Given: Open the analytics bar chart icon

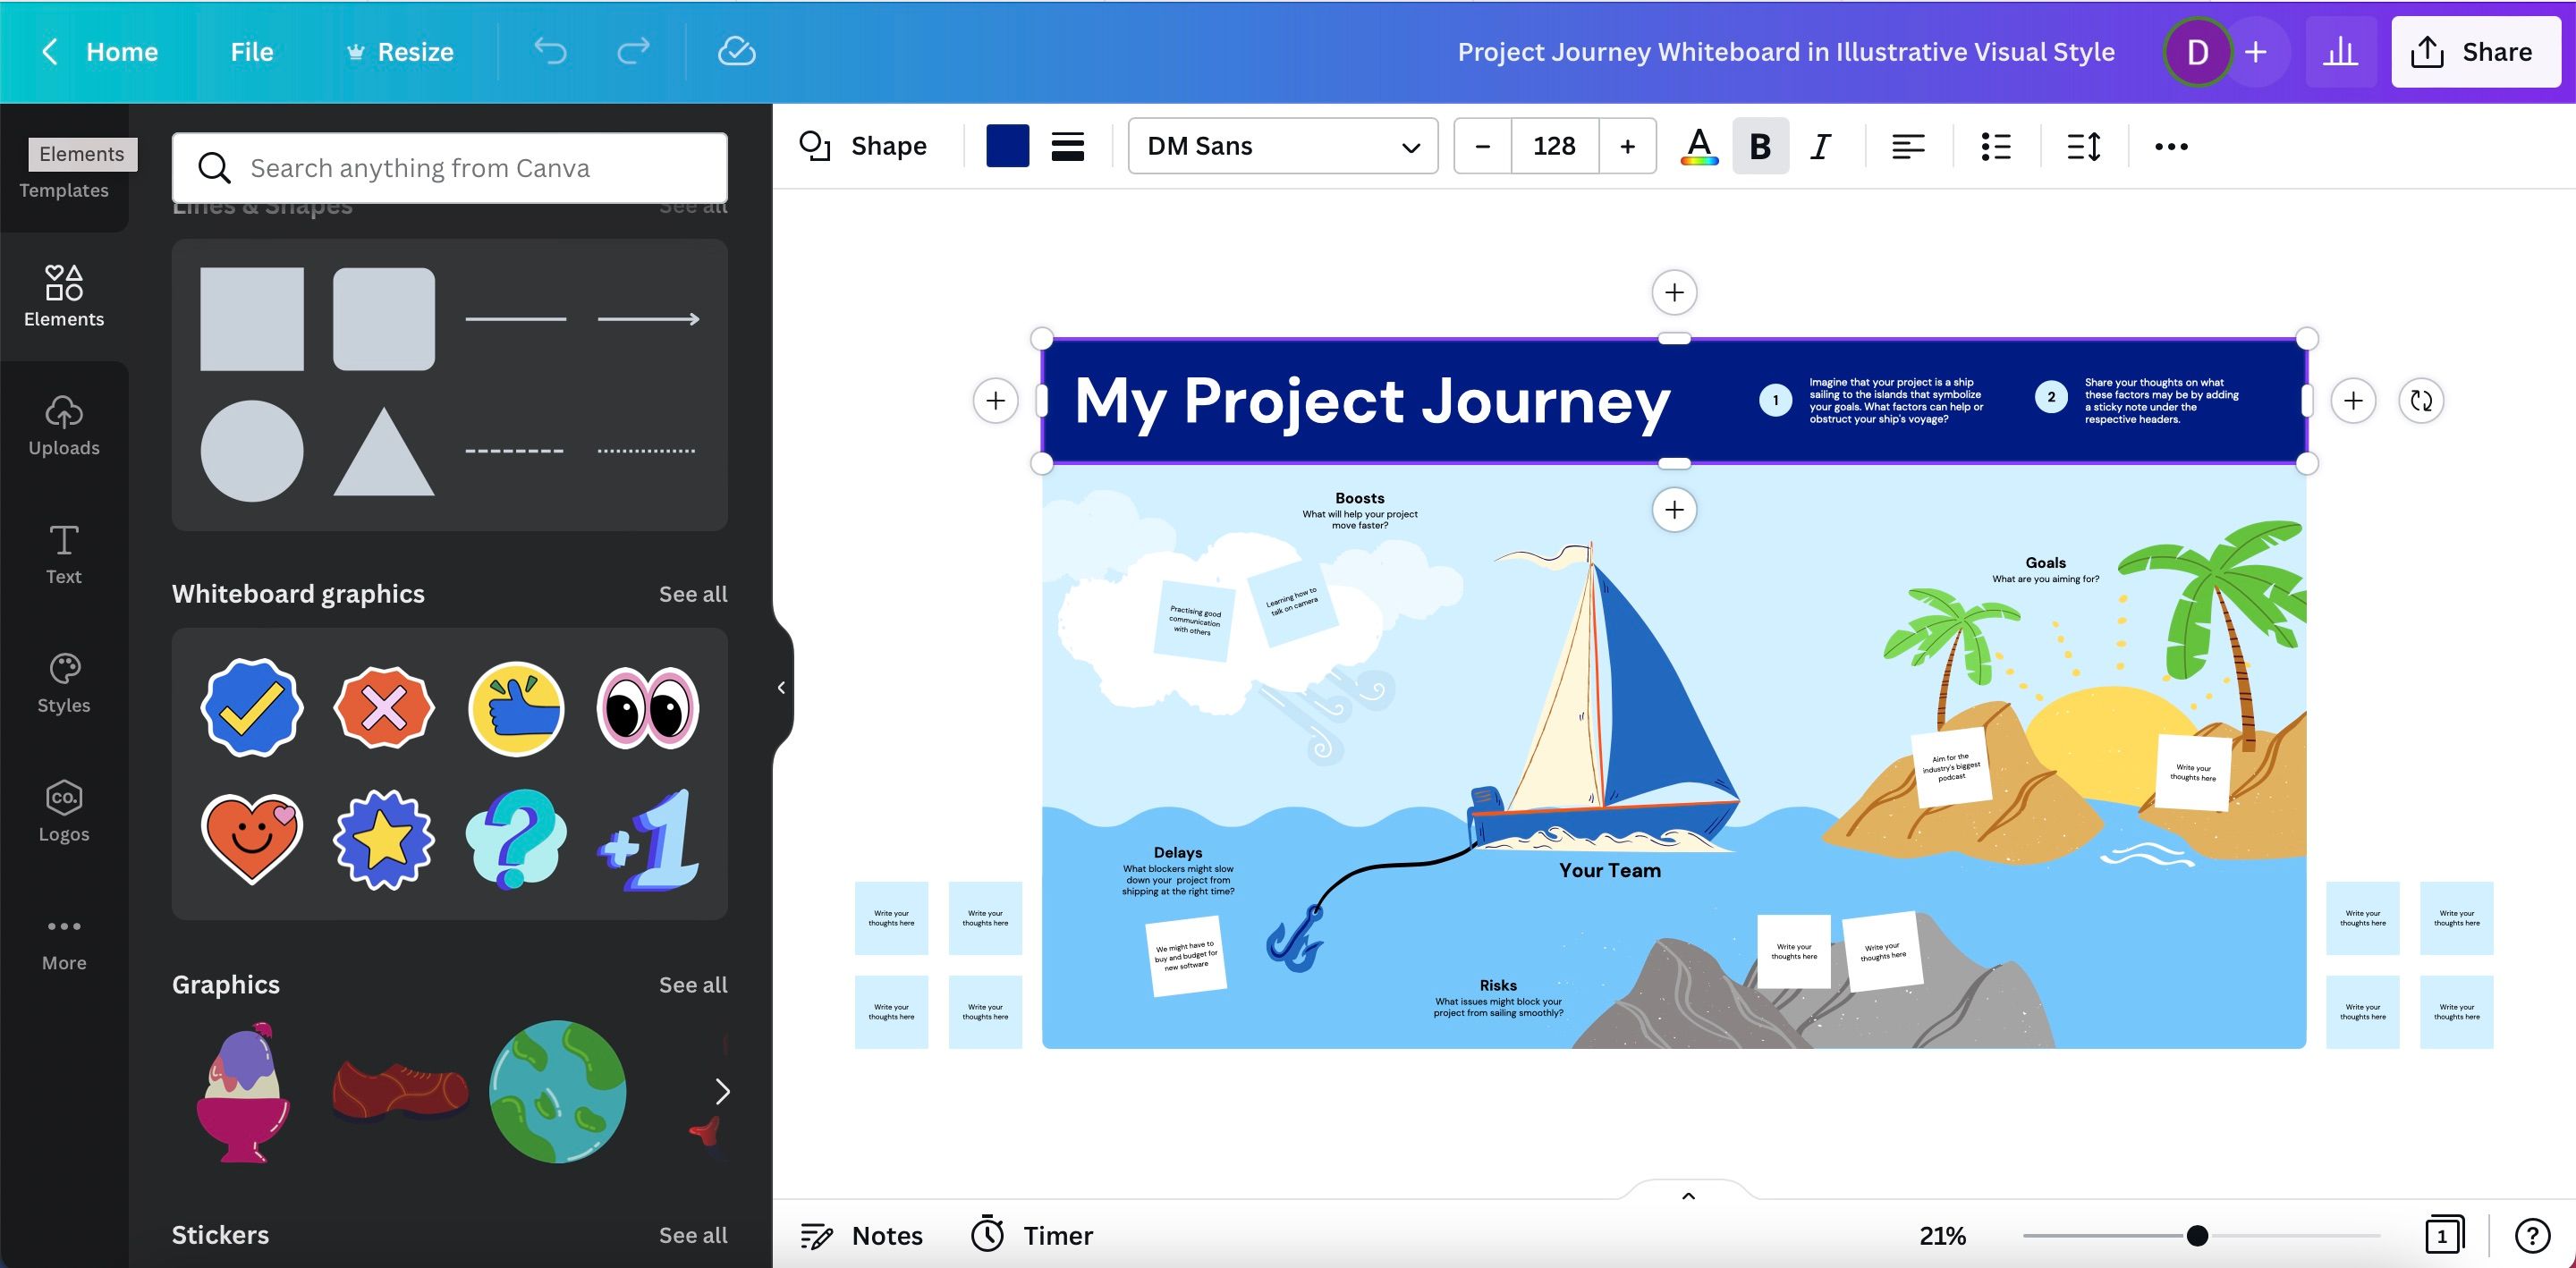Looking at the screenshot, I should pyautogui.click(x=2340, y=52).
